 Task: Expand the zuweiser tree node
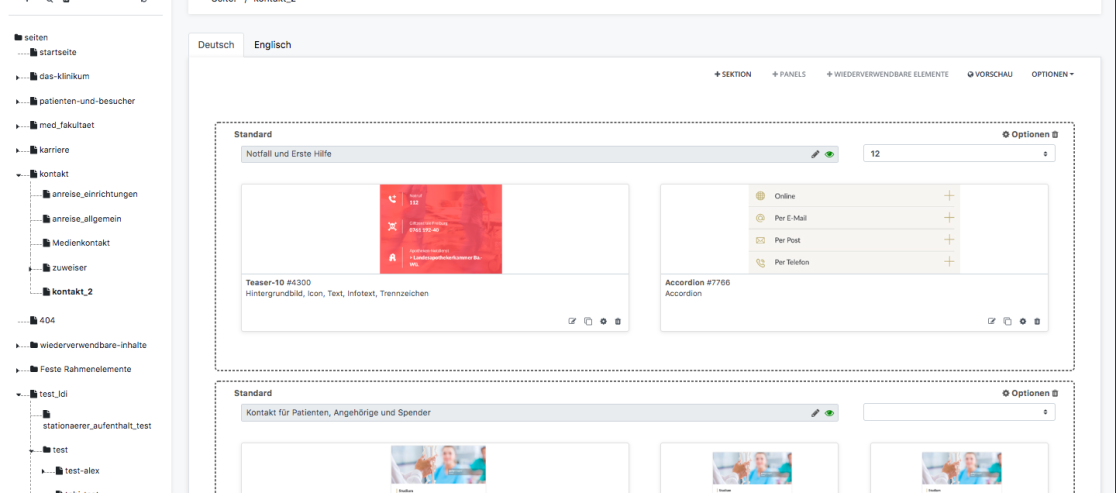31,269
